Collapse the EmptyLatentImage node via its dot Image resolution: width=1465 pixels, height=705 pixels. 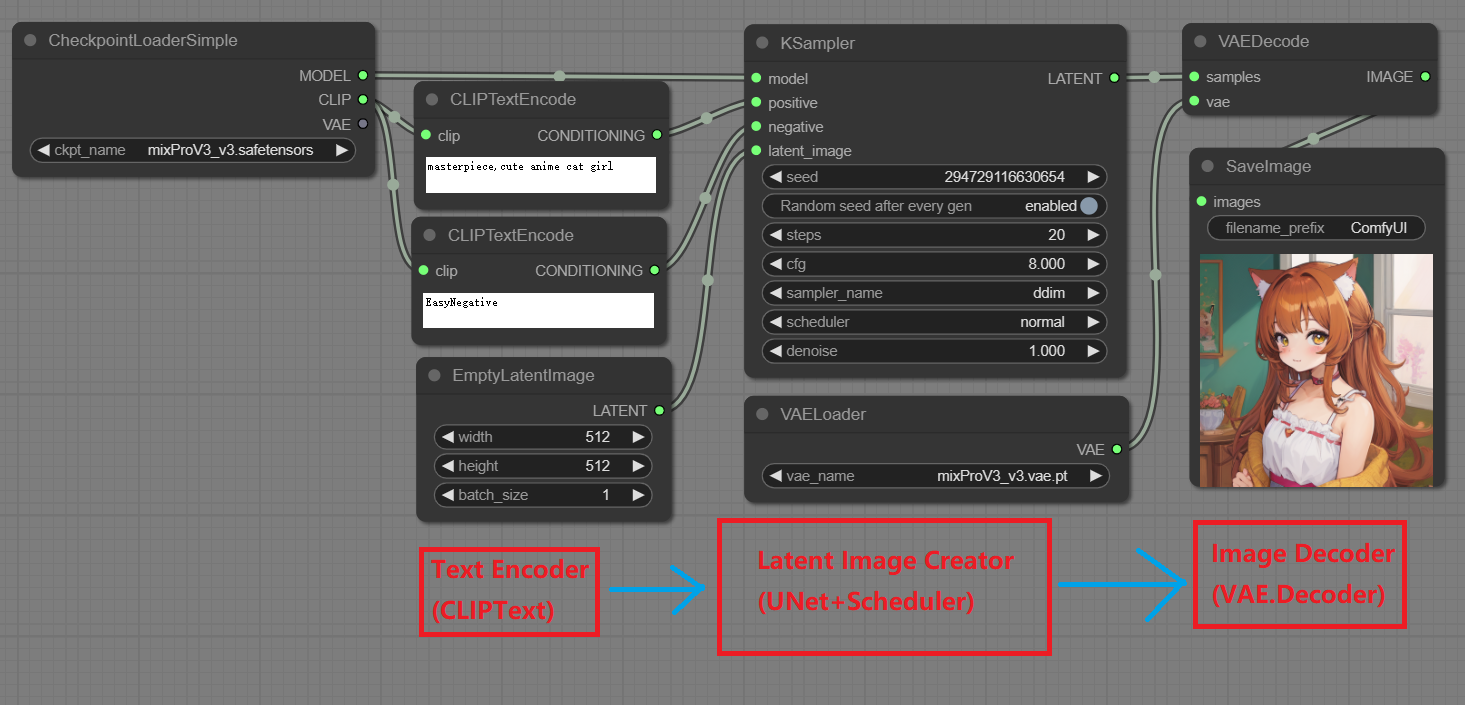(x=434, y=376)
